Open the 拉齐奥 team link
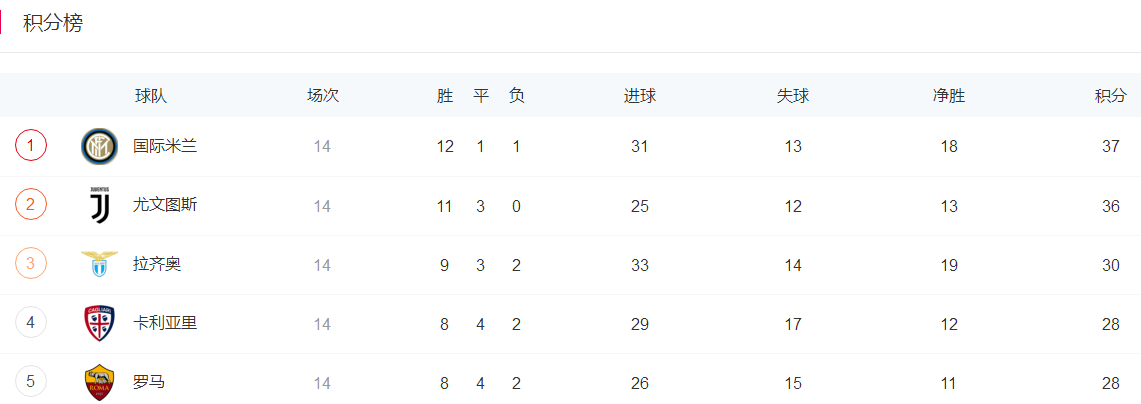 (x=157, y=264)
